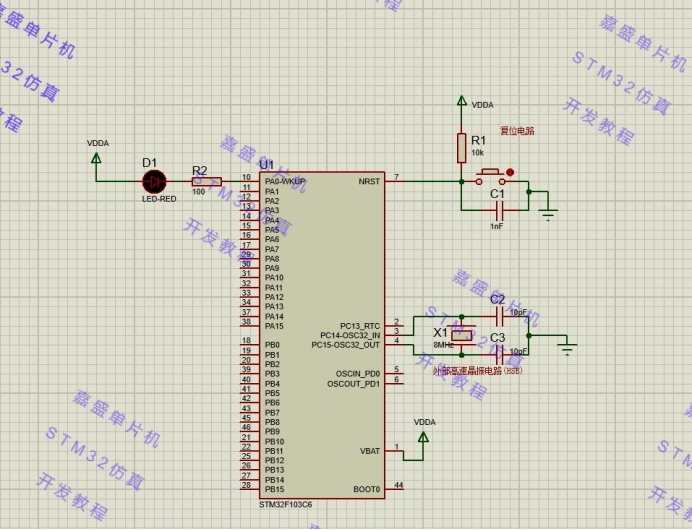The width and height of the screenshot is (692, 530).
Task: Click the PC14-OSC32_IN pin label
Action: click(350, 335)
